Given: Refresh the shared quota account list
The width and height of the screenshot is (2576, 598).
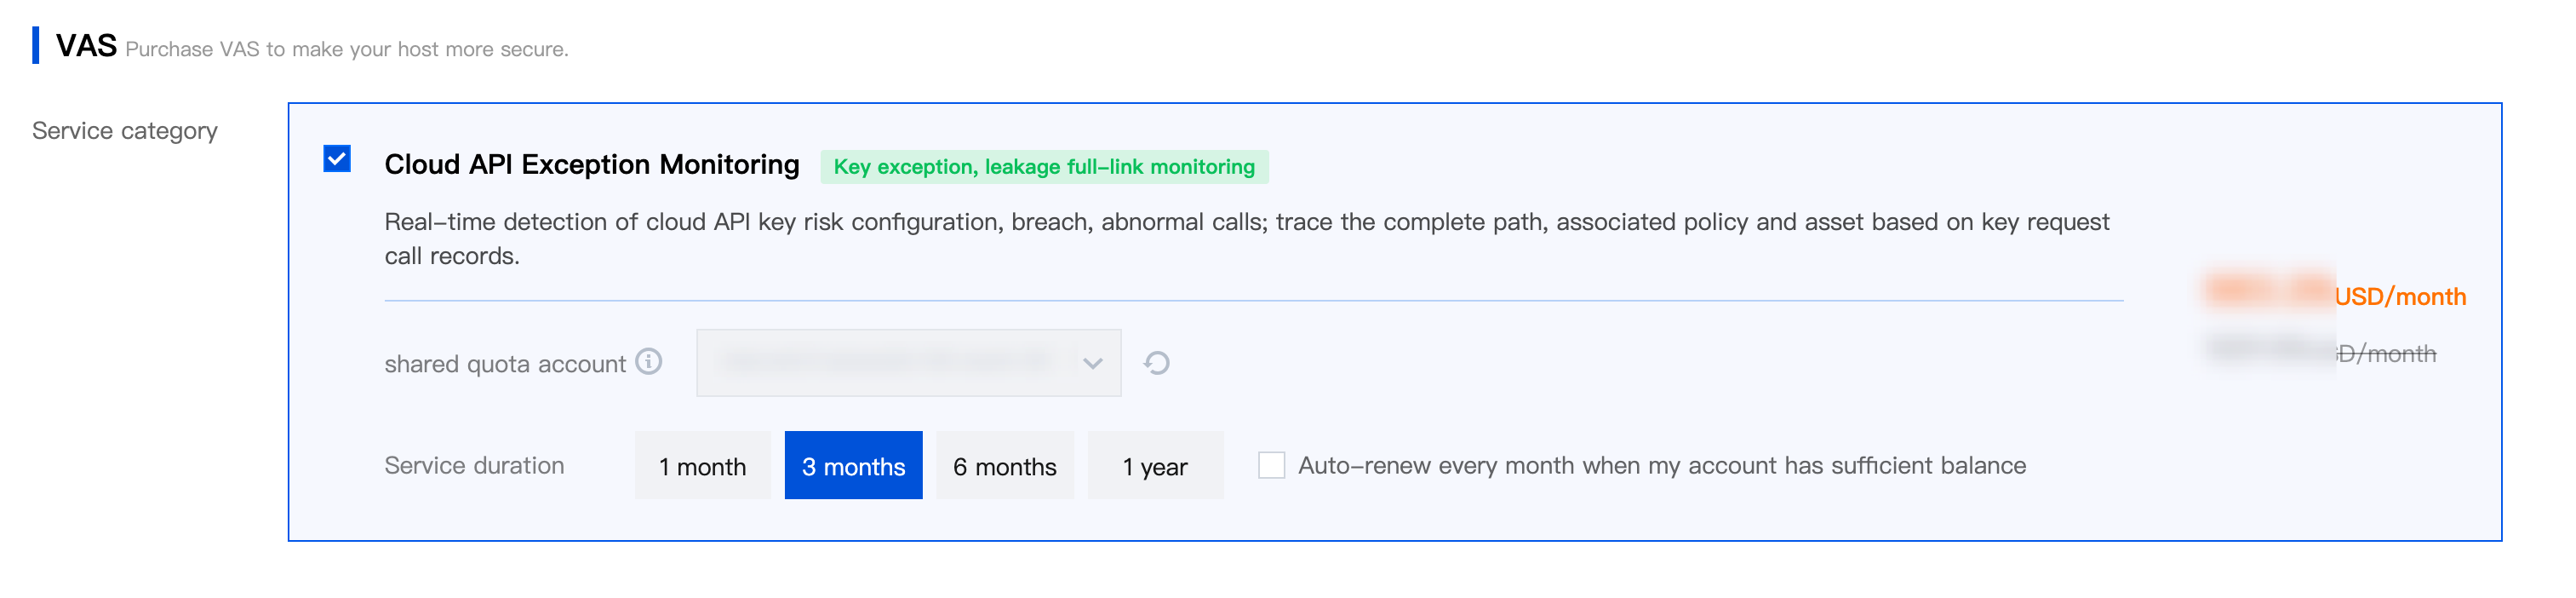Looking at the screenshot, I should 1157,363.
